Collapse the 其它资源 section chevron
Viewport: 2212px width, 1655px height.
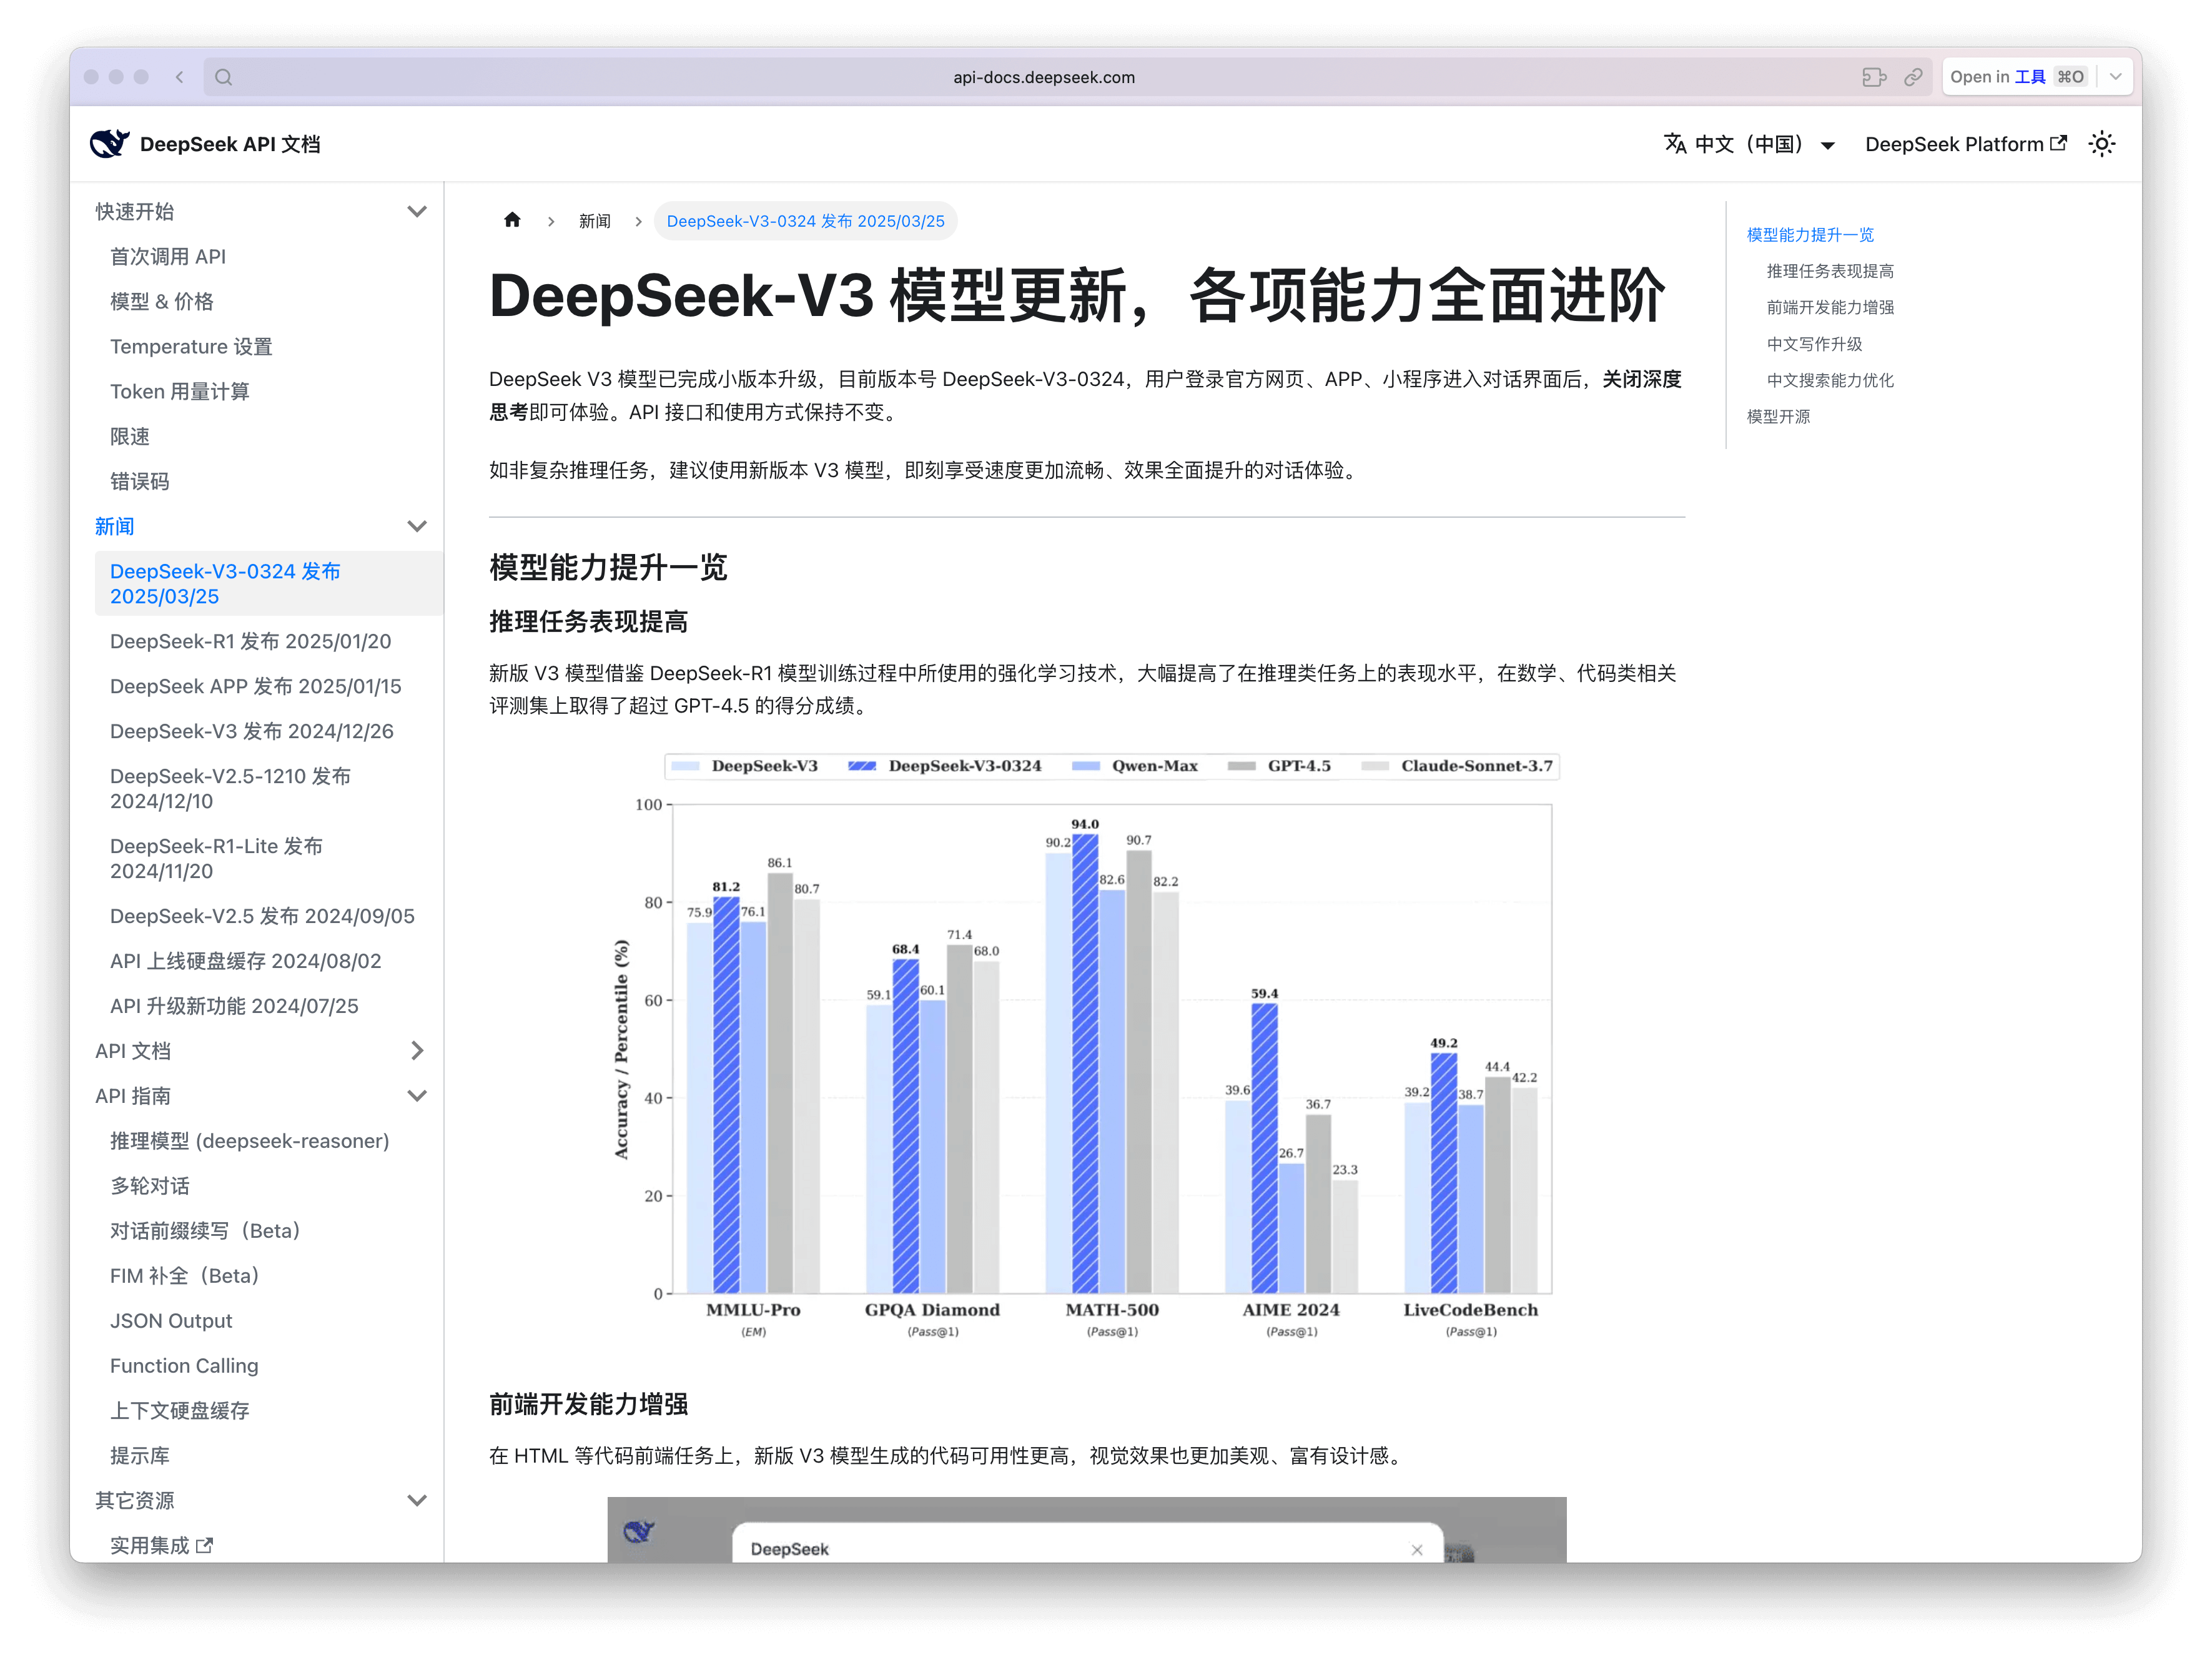pyautogui.click(x=417, y=1500)
